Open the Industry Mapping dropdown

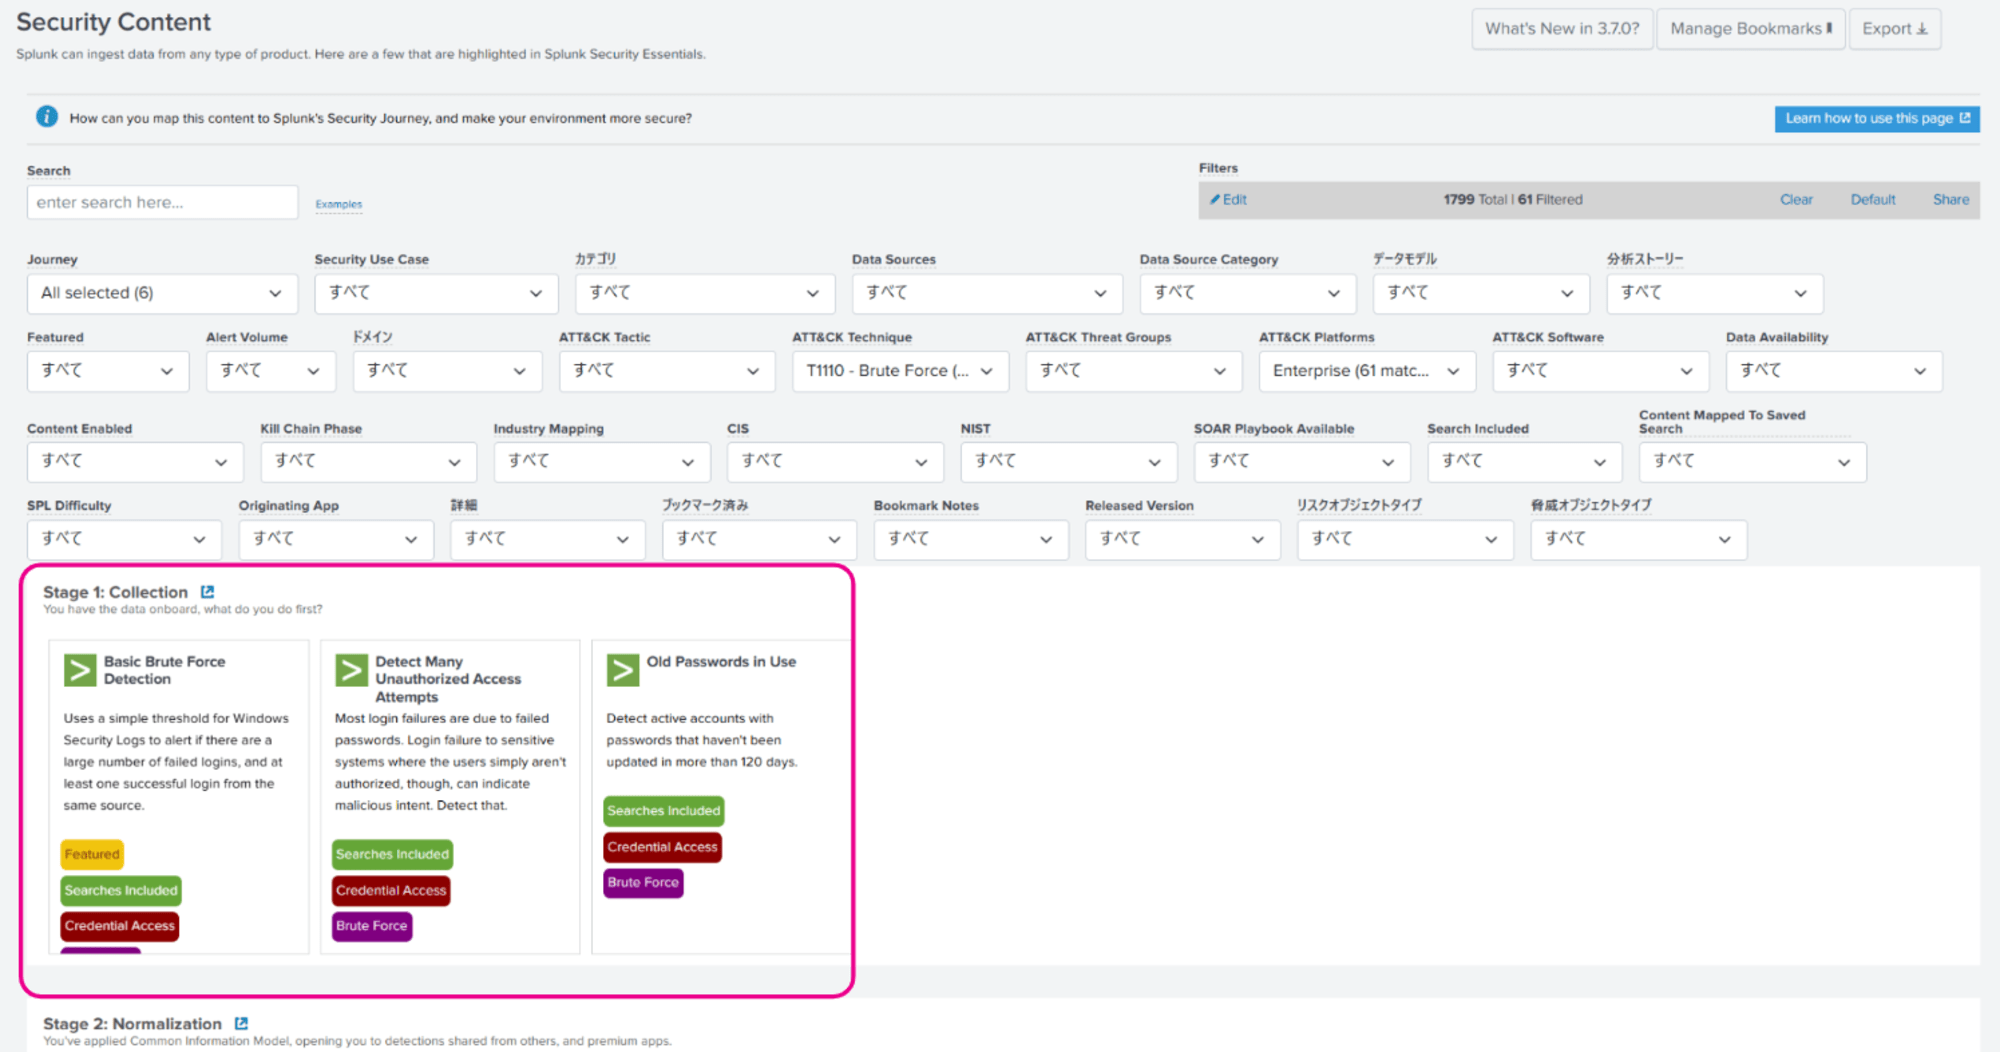tap(602, 461)
